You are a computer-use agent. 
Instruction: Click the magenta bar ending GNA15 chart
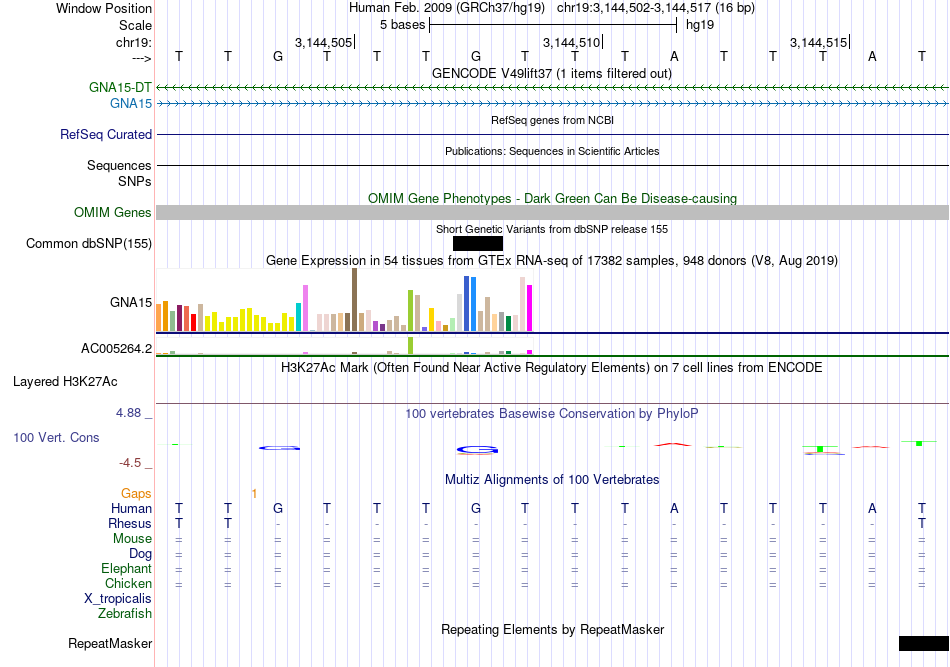coord(530,308)
